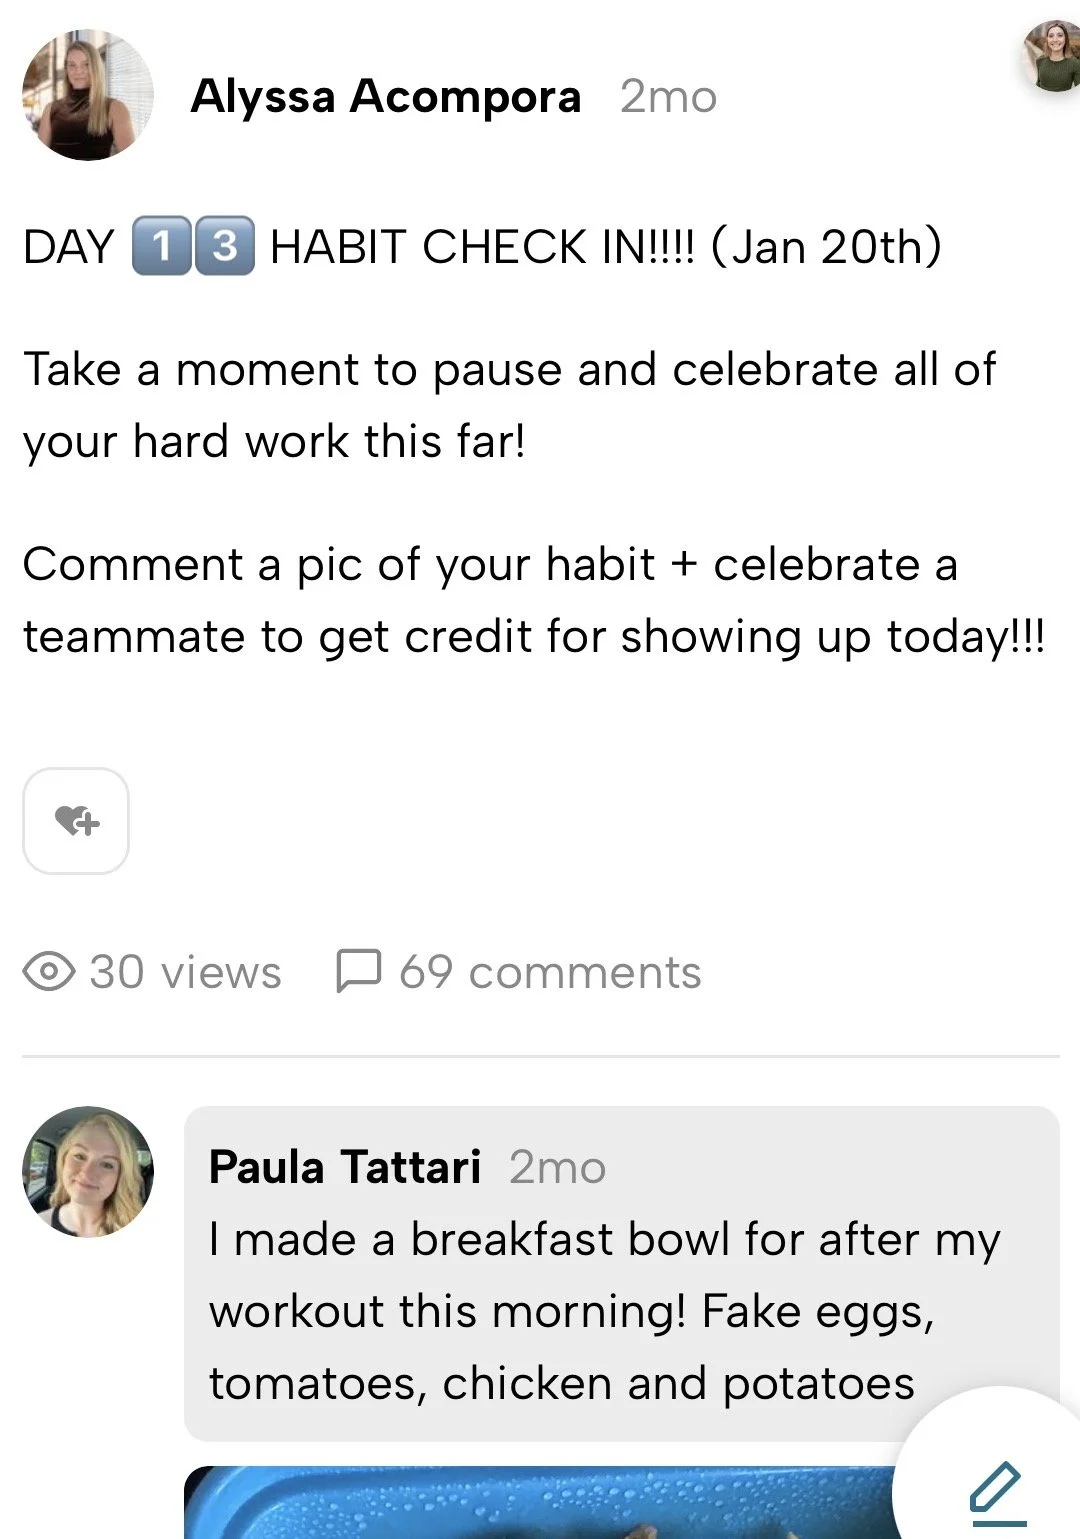Tap the number 3 emoji keycap
The width and height of the screenshot is (1080, 1539).
pyautogui.click(x=225, y=246)
